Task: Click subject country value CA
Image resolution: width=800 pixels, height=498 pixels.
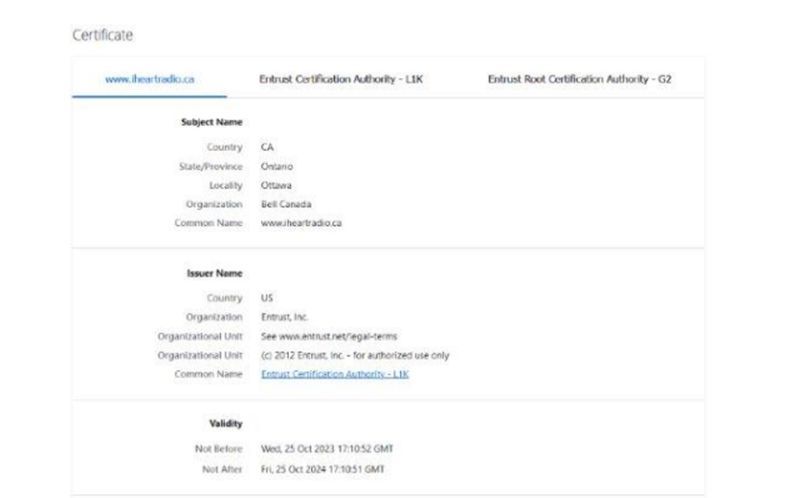Action: tap(267, 147)
